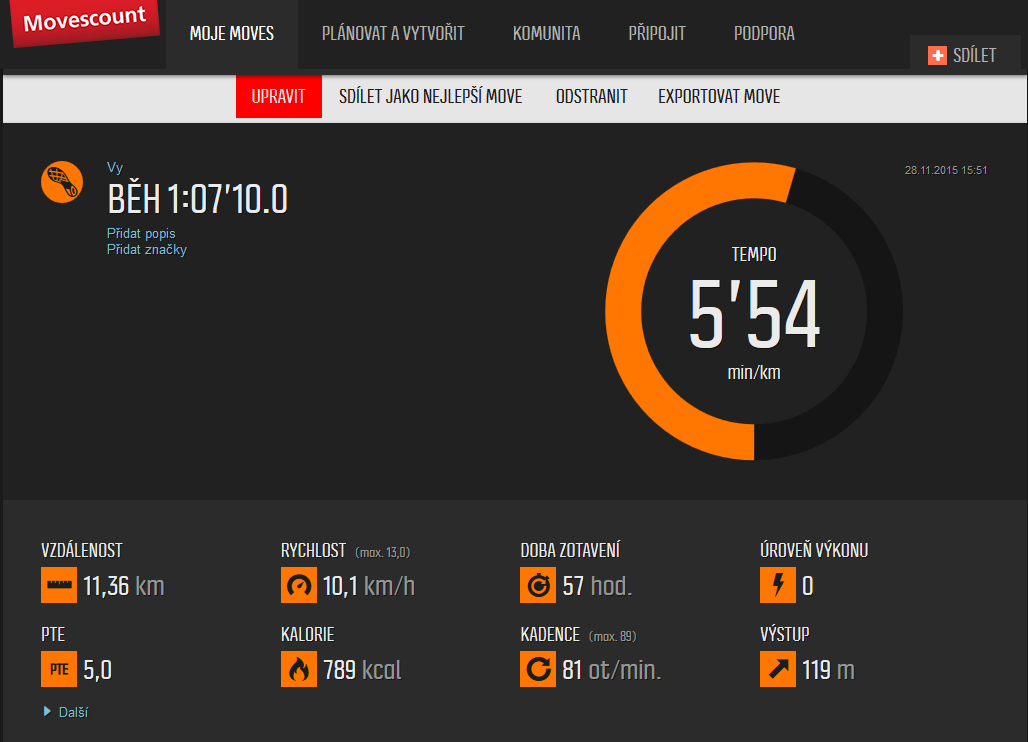Click the ascent arrow icon

click(x=778, y=669)
